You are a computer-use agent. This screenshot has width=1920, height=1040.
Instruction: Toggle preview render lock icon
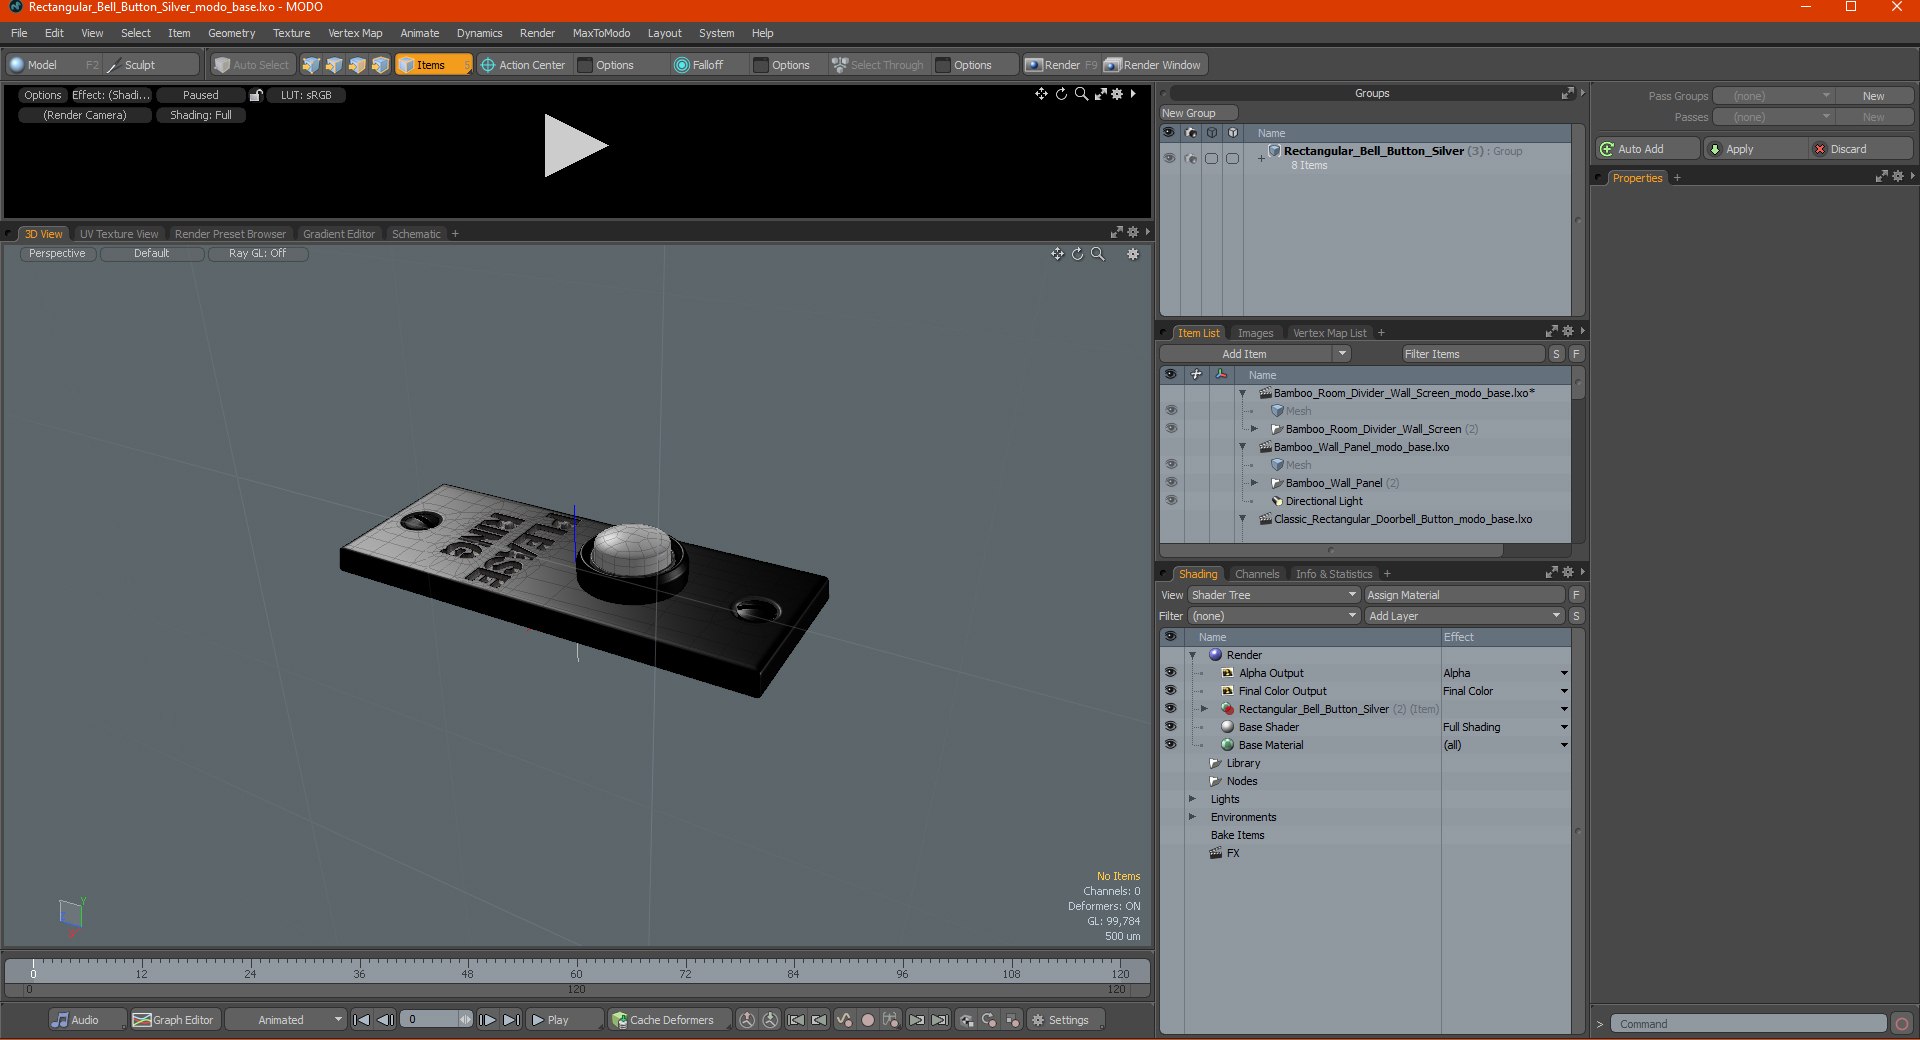click(x=256, y=95)
